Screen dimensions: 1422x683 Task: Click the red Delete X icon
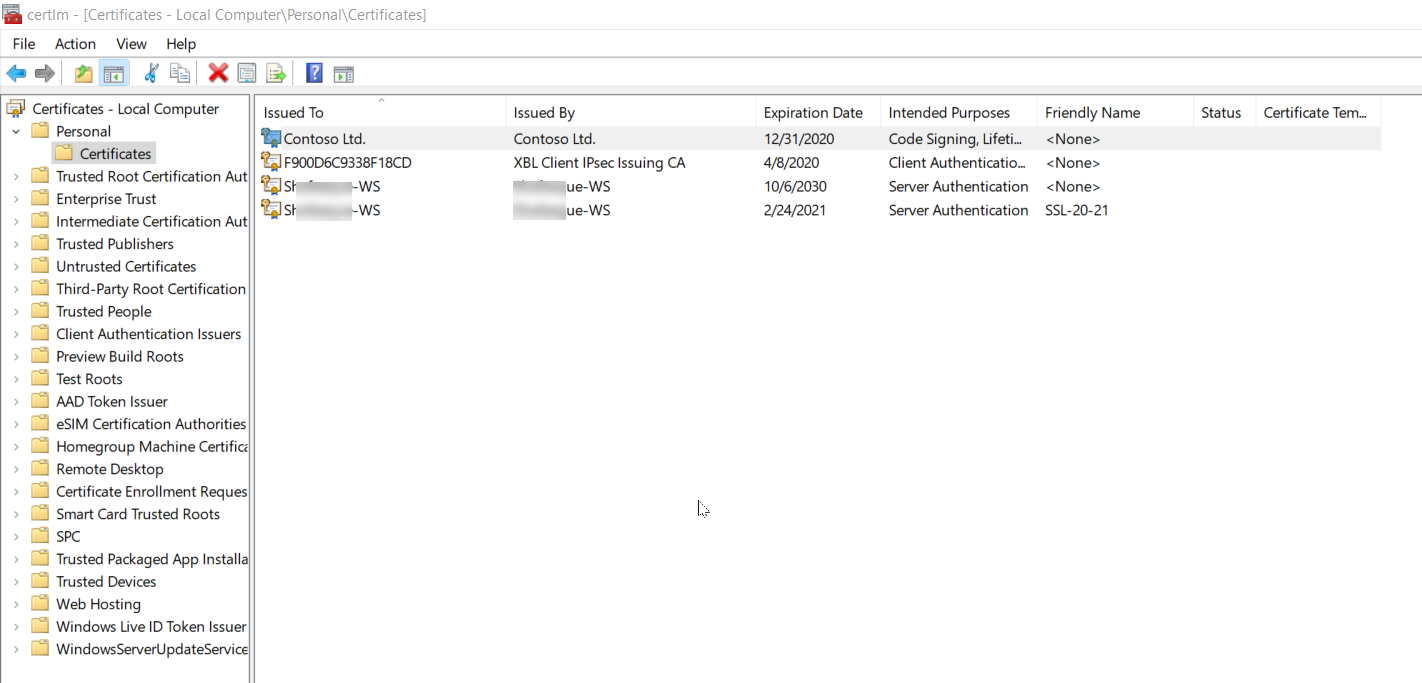pos(218,73)
